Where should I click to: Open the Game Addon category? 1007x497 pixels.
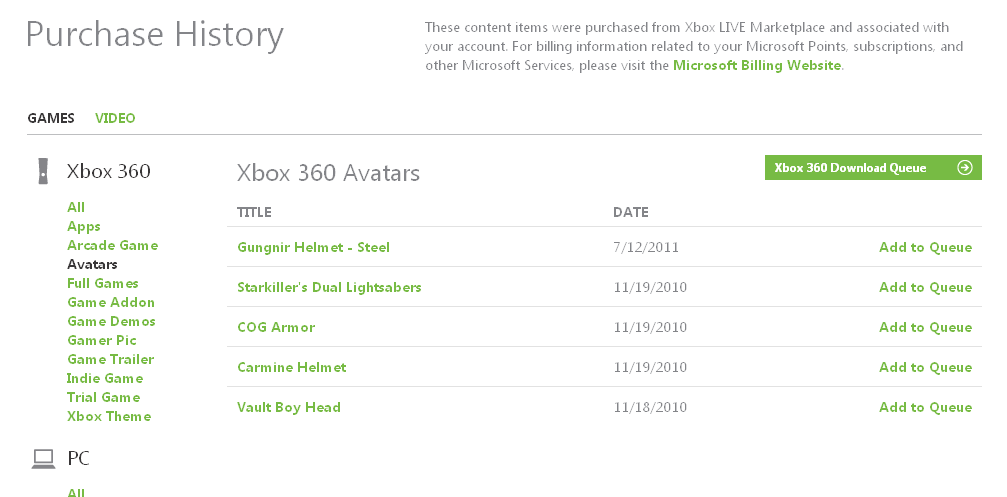click(x=111, y=302)
